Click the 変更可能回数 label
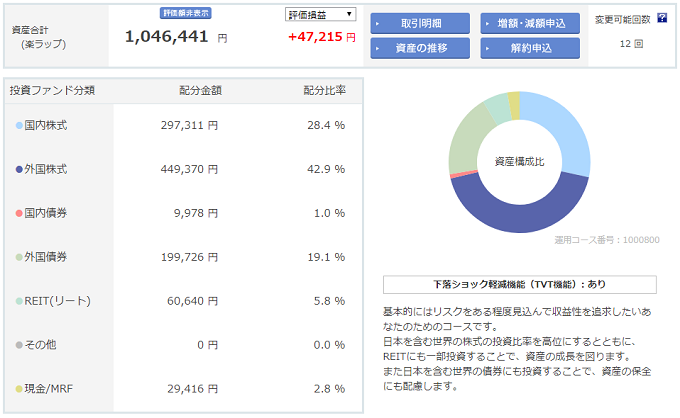 pyautogui.click(x=623, y=20)
